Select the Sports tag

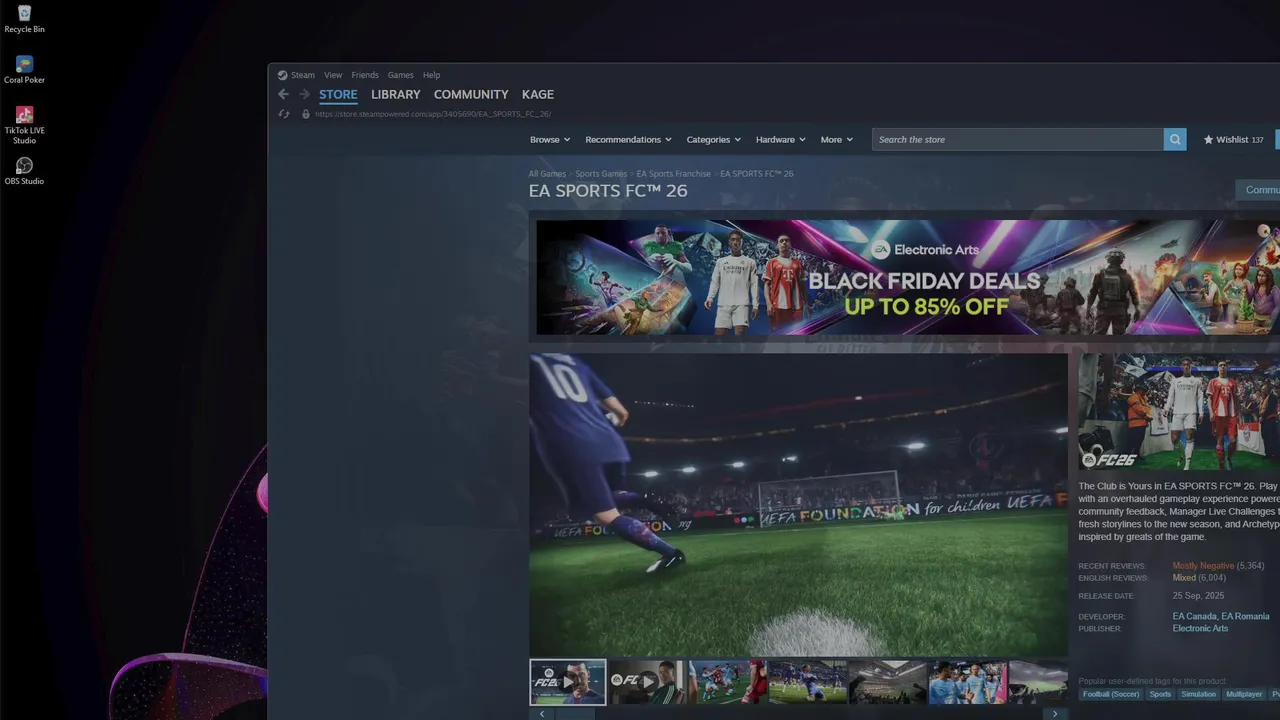click(1160, 694)
